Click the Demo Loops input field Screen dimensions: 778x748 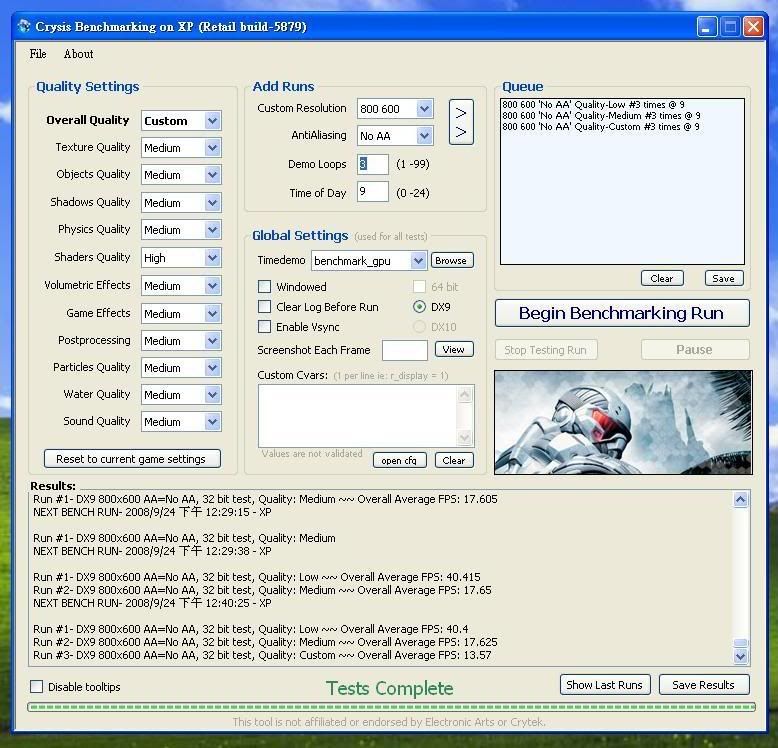point(373,164)
